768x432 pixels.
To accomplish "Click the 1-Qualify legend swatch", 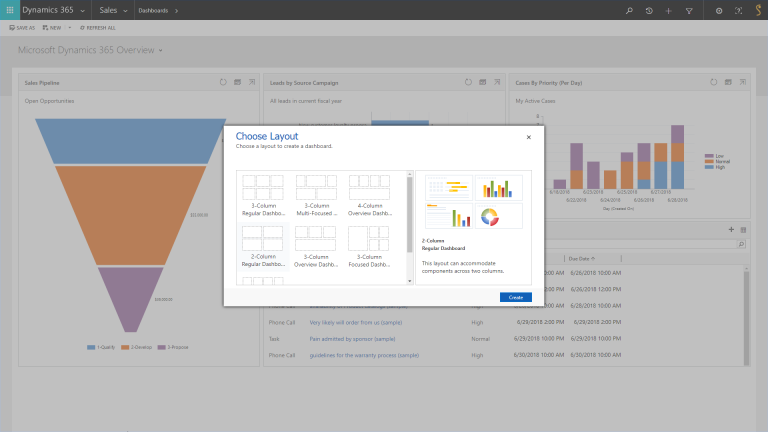I will click(x=91, y=347).
